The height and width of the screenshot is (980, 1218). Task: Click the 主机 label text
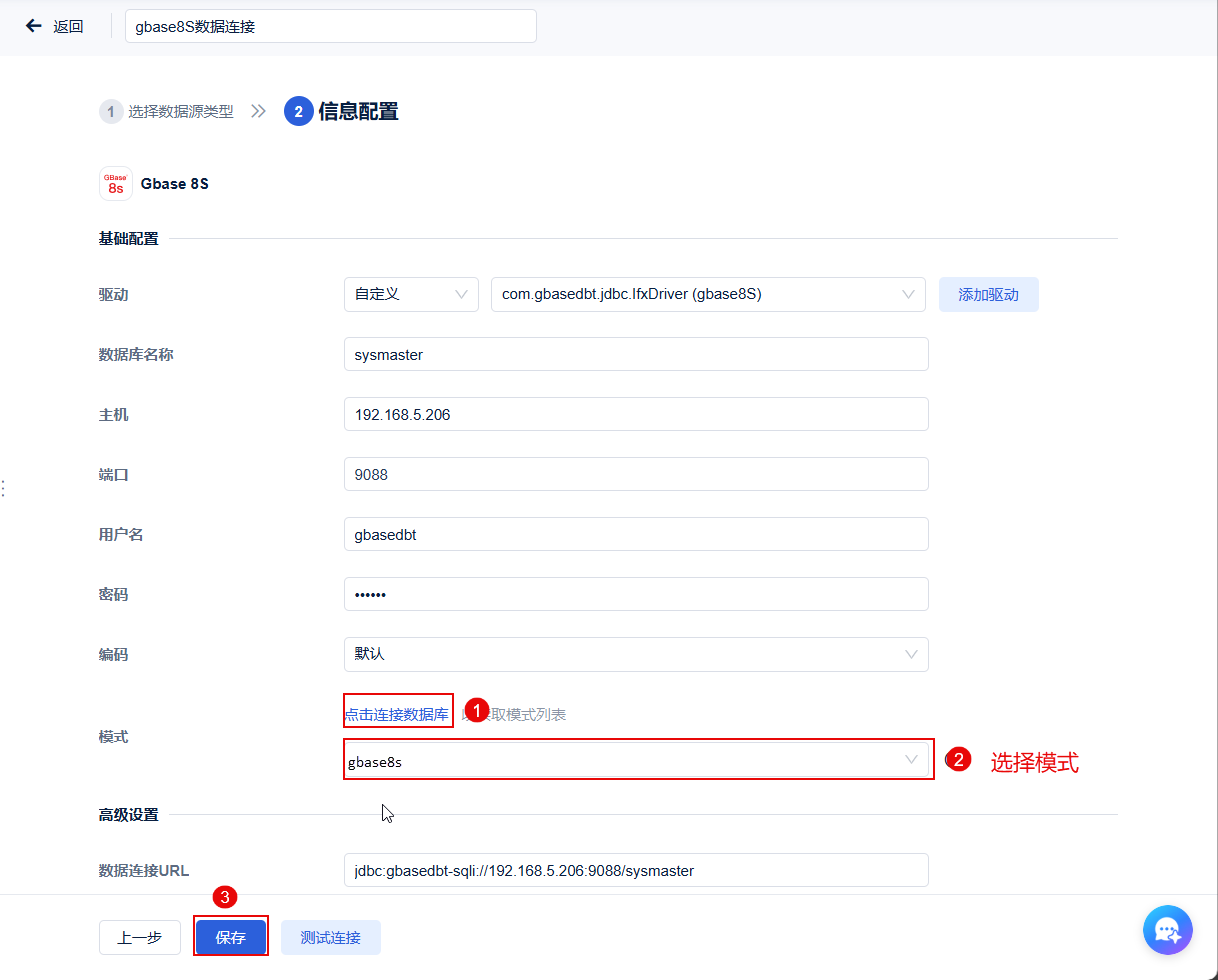point(114,414)
